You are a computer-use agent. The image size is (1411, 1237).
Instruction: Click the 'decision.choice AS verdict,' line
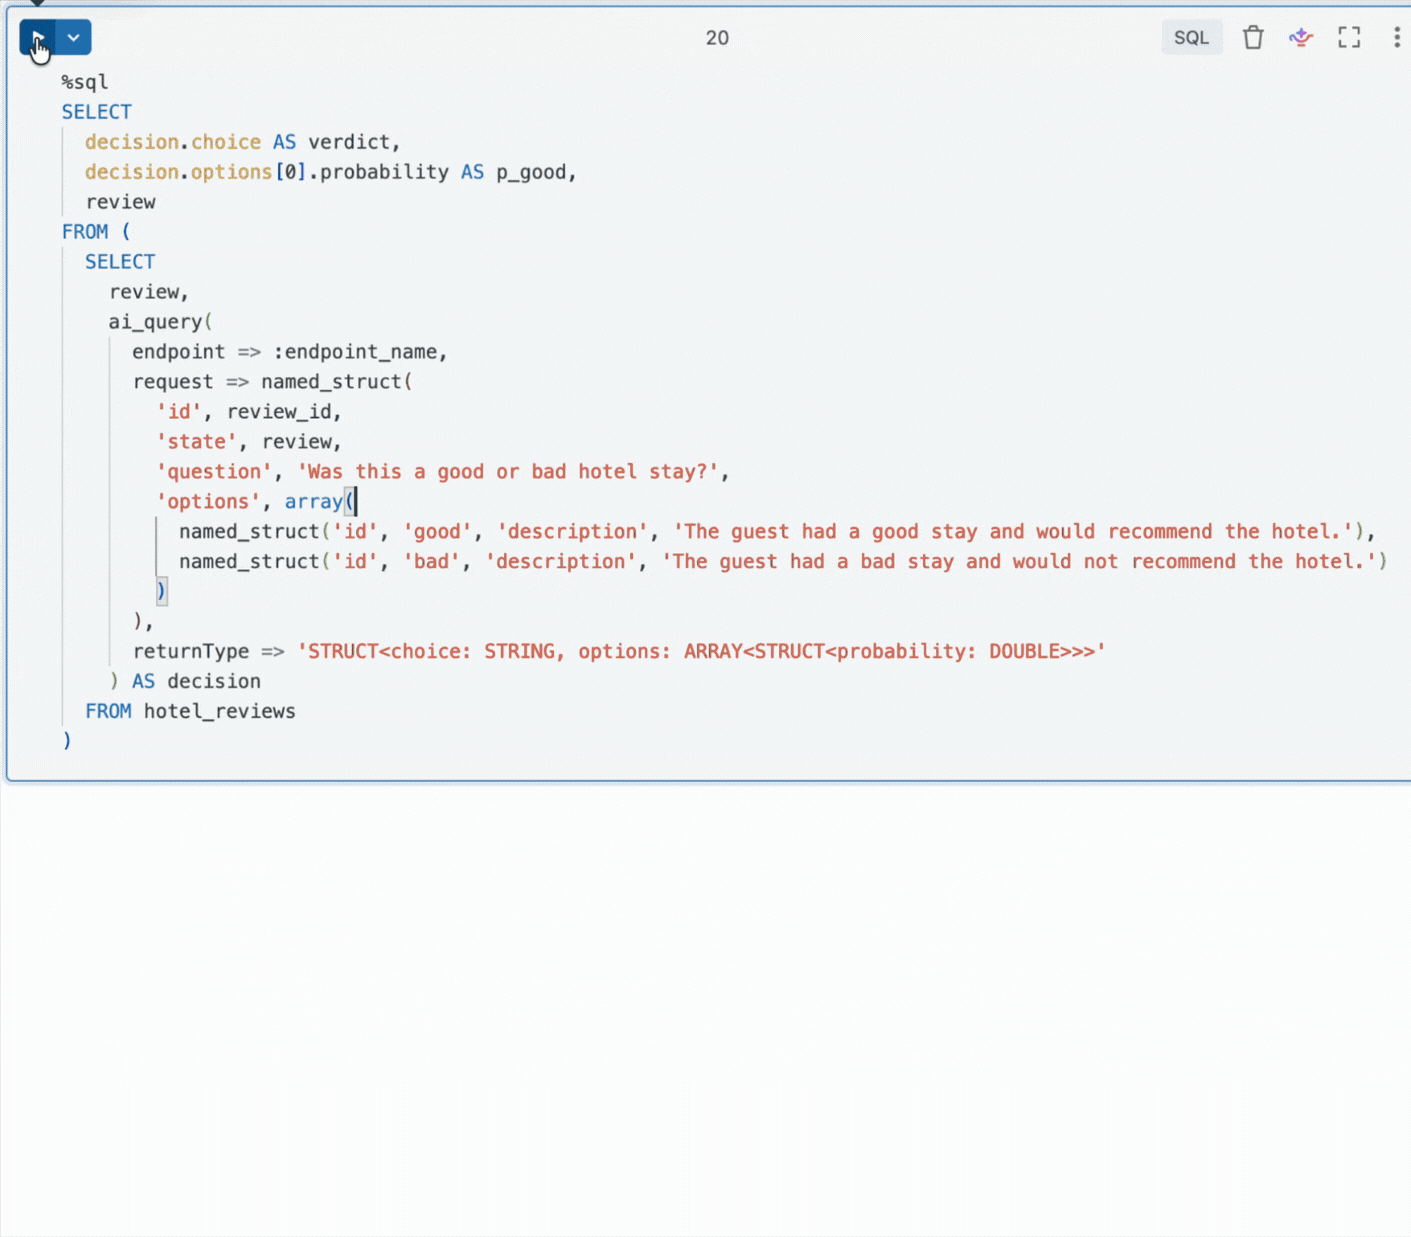point(242,142)
